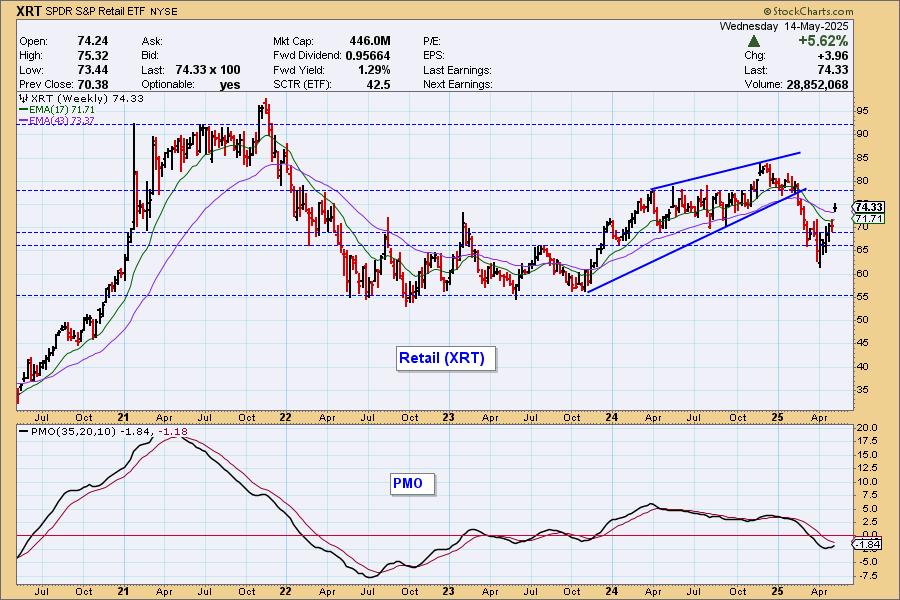
Task: Select the +5.62% percent change value
Action: [x=823, y=41]
